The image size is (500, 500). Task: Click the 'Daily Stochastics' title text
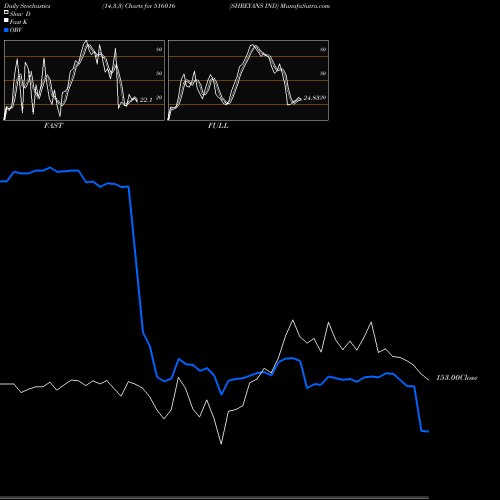[27, 6]
